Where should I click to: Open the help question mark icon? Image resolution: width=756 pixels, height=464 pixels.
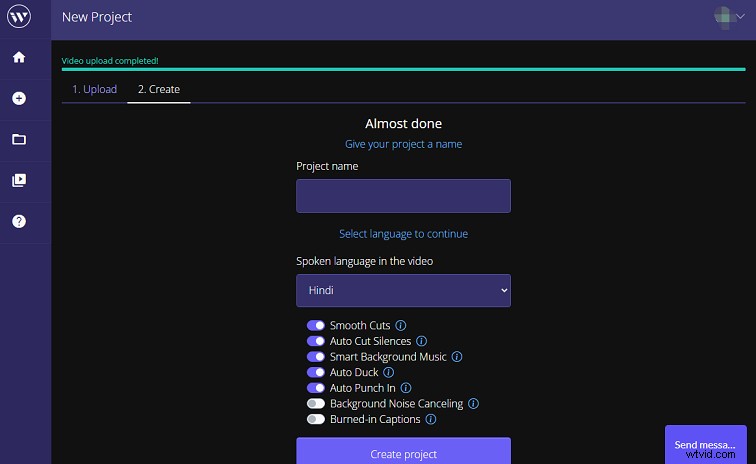point(19,221)
